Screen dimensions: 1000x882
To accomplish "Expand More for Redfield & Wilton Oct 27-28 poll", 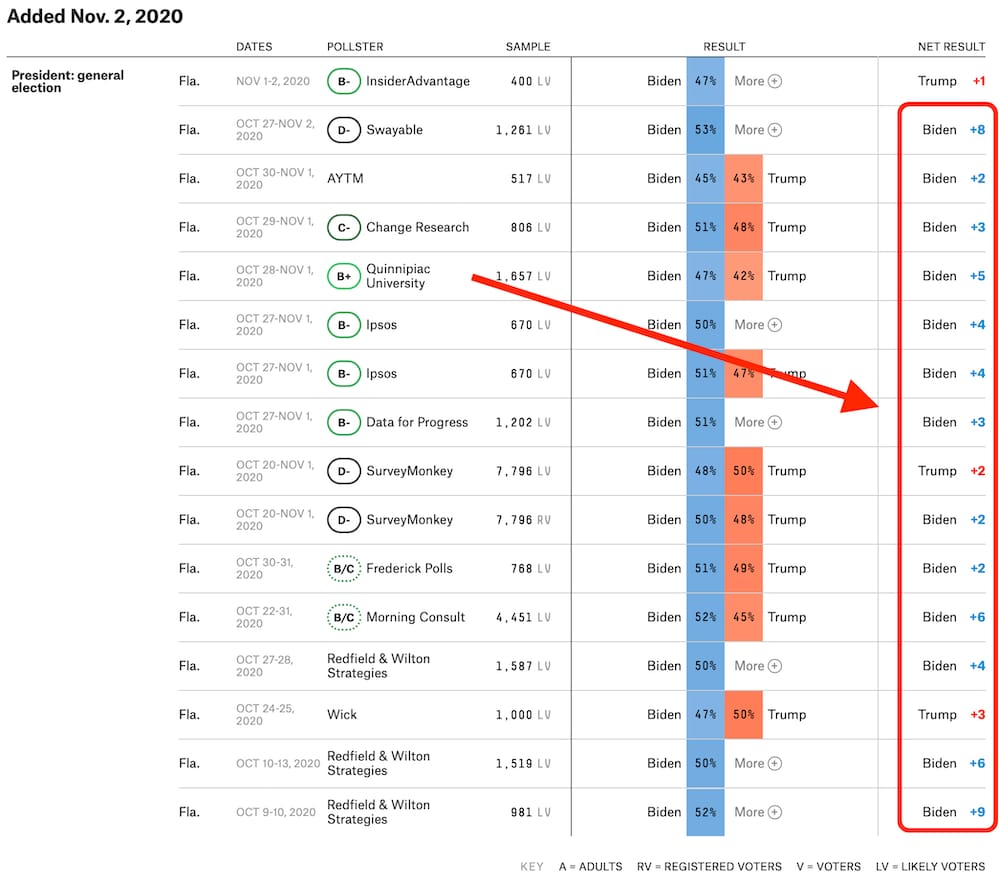I will pos(758,666).
